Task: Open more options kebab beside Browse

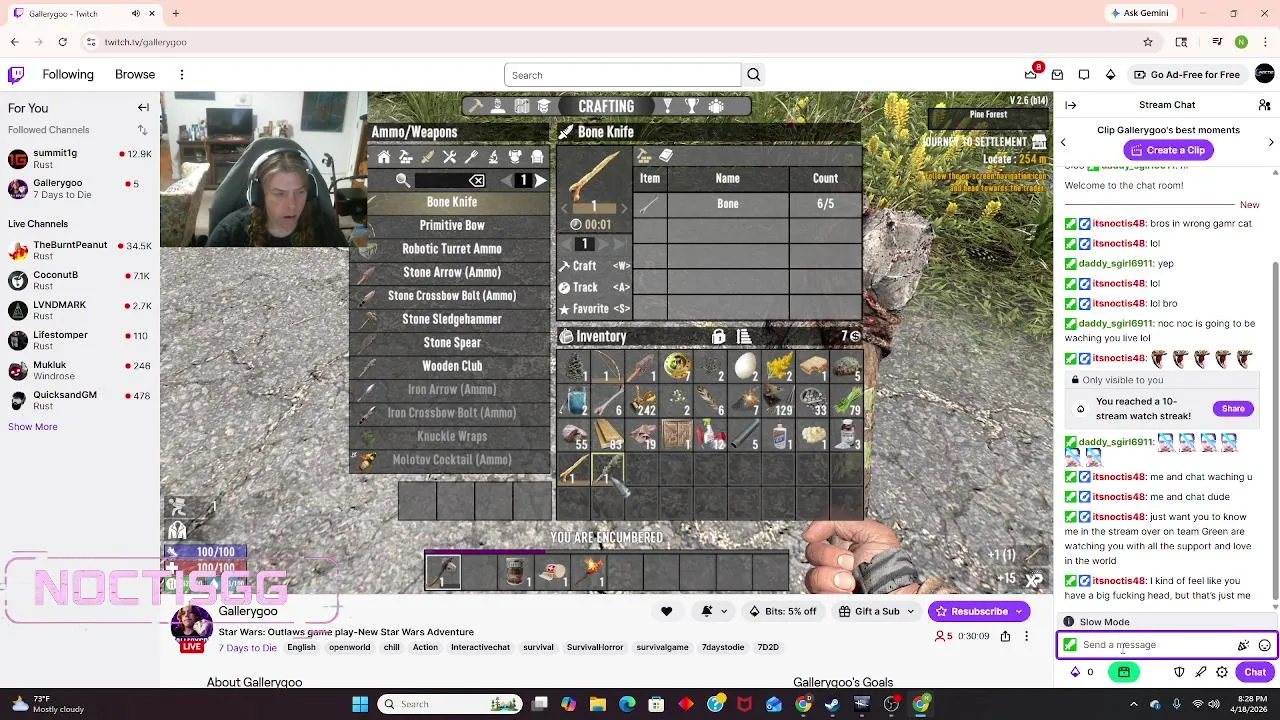Action: coord(182,75)
